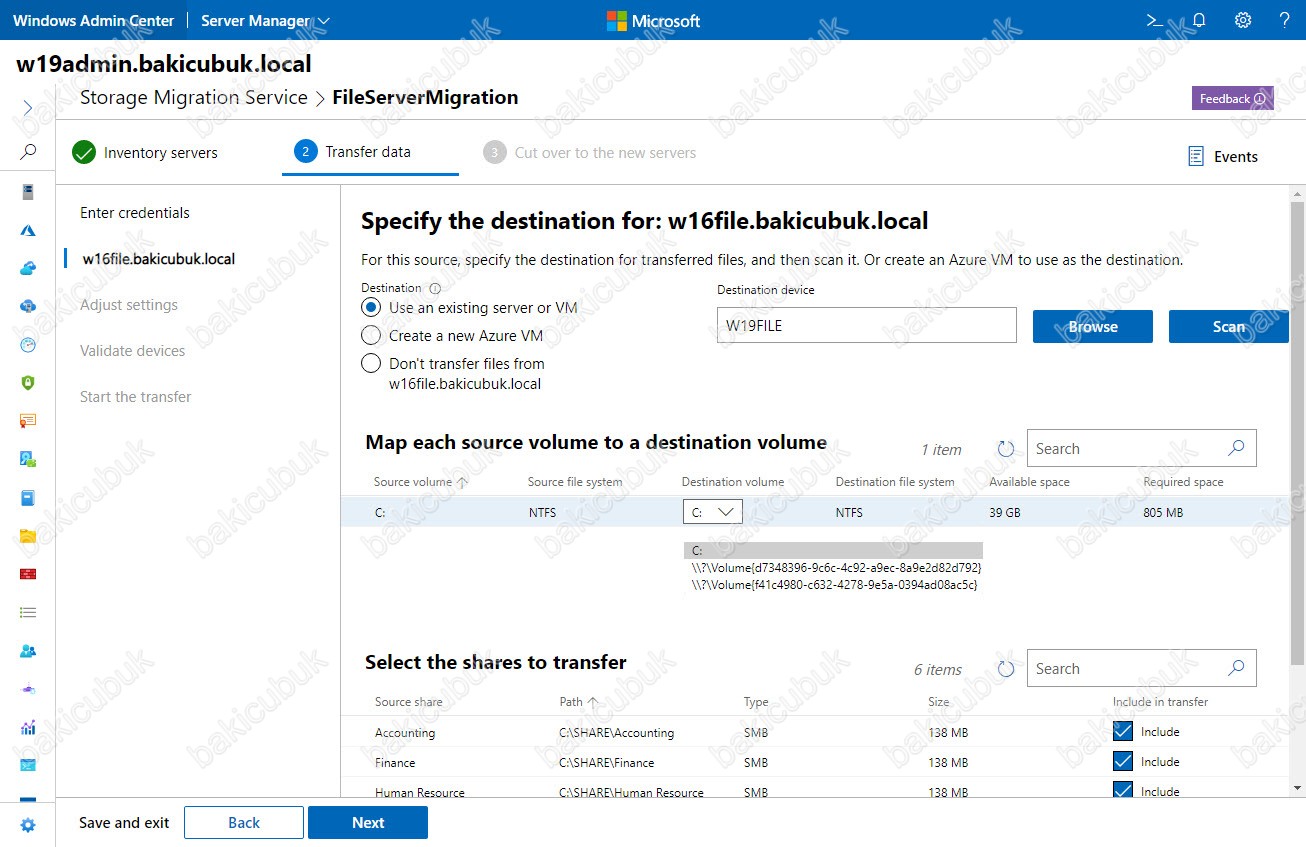
Task: Open the yellow Files folder icon
Action: coord(28,536)
